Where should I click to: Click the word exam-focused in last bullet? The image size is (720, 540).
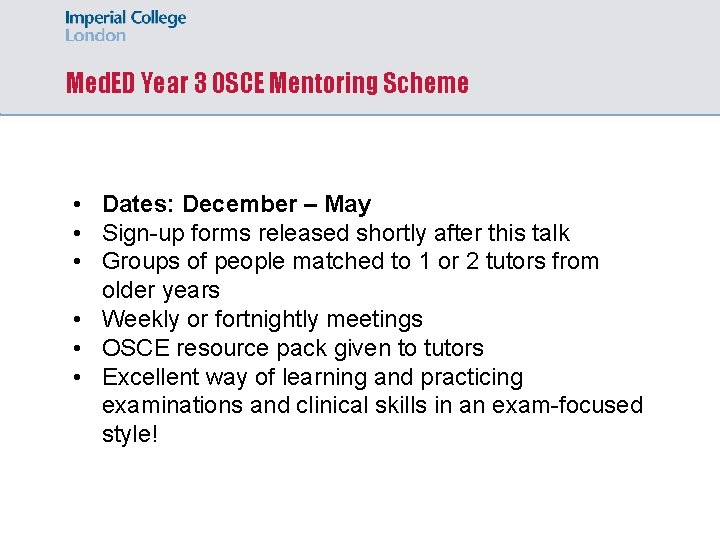coord(568,405)
